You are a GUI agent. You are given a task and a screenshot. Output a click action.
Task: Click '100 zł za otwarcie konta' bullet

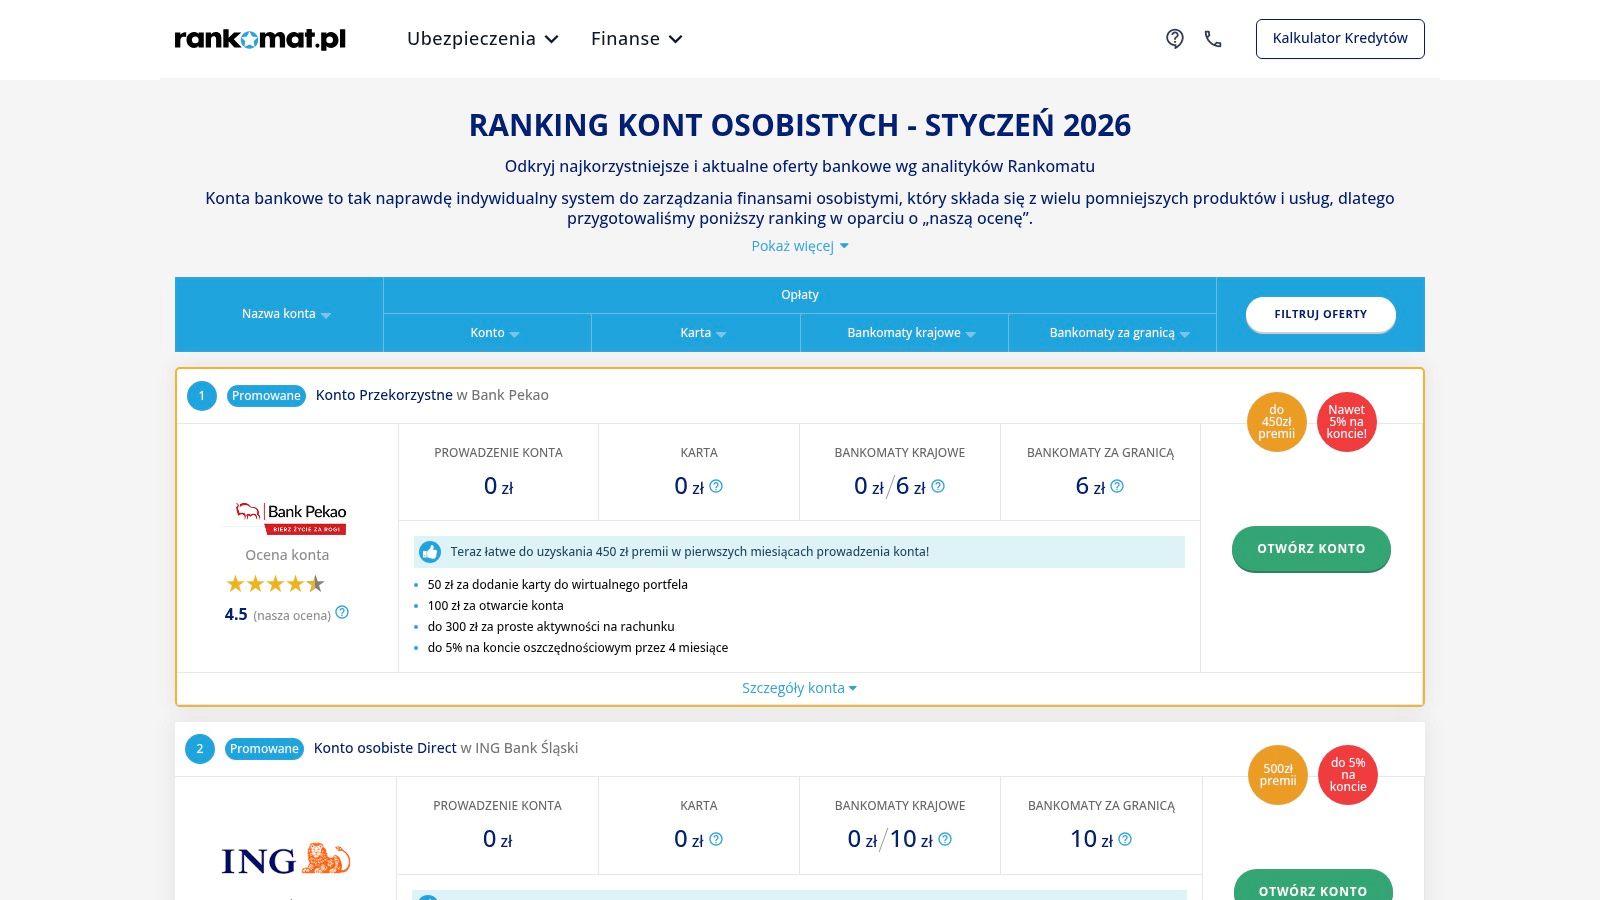[496, 606]
